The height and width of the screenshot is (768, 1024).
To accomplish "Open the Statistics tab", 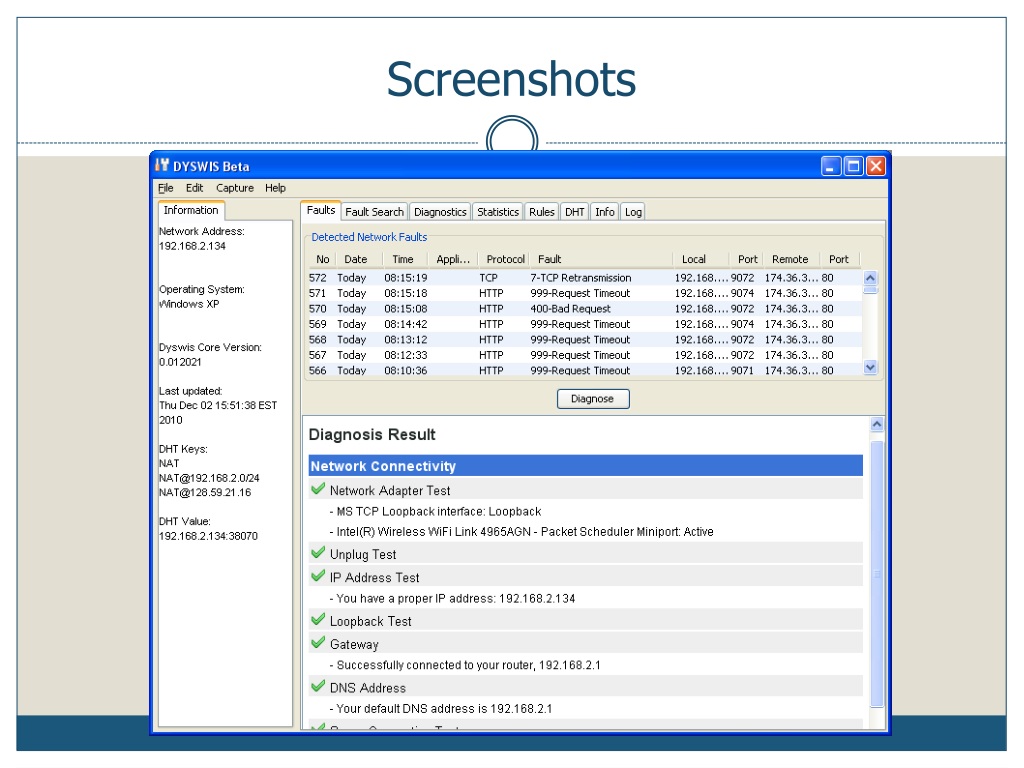I will (x=497, y=212).
